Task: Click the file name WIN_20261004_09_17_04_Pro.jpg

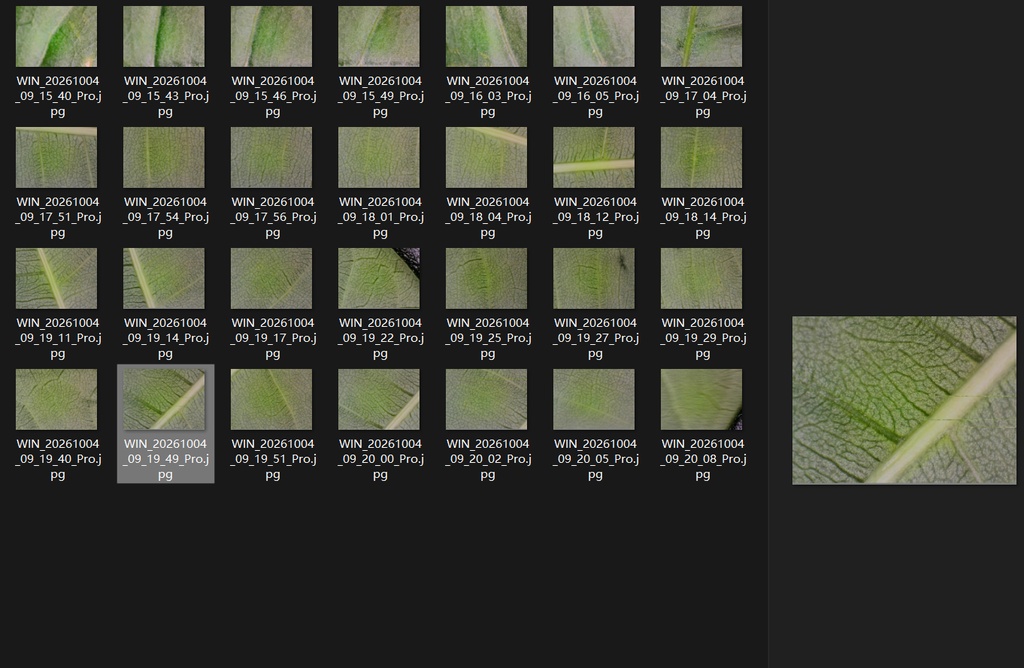Action: coord(703,96)
